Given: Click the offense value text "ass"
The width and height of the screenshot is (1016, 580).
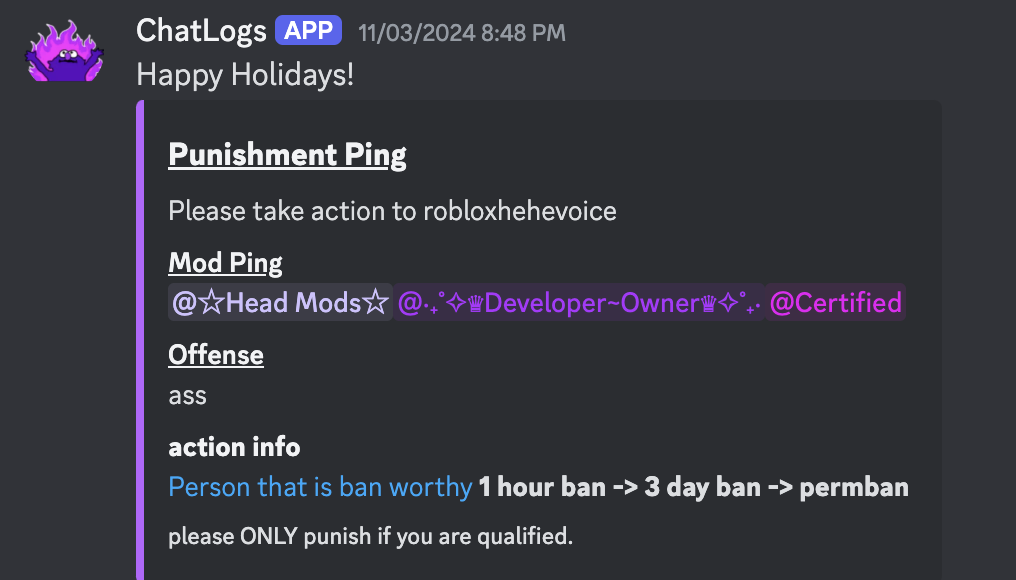Looking at the screenshot, I should (188, 395).
